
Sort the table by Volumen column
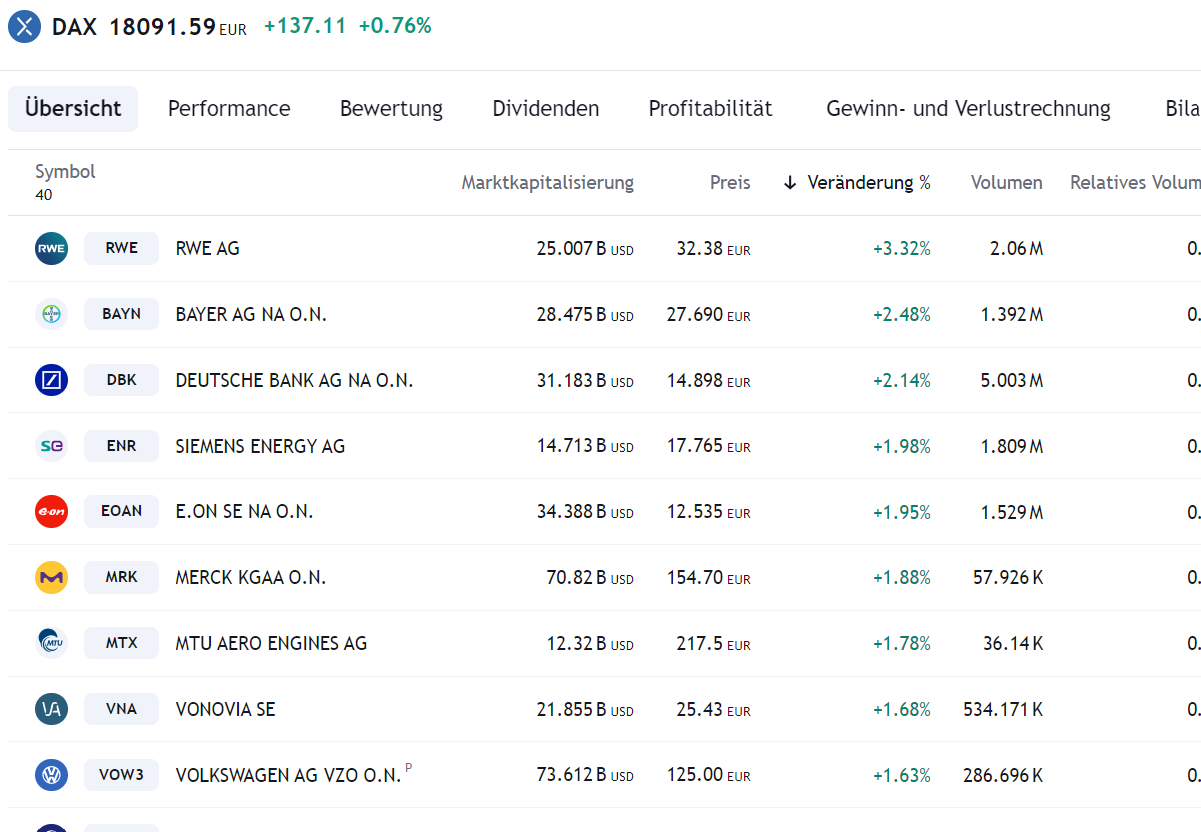pos(1006,182)
